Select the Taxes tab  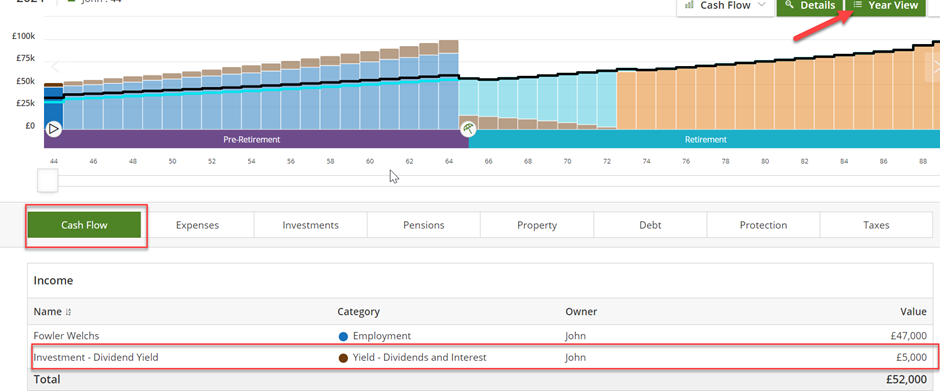click(876, 225)
